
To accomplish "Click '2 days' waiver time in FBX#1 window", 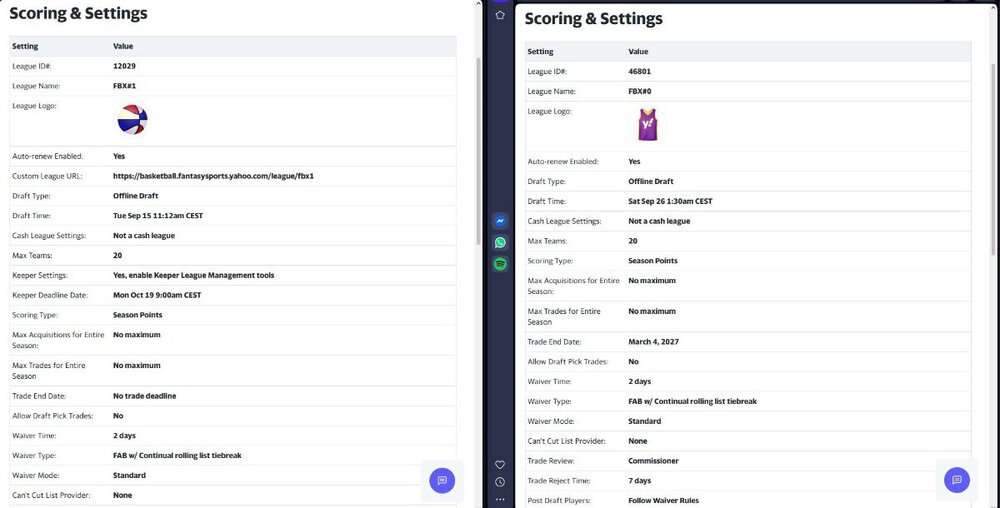I will tap(124, 436).
